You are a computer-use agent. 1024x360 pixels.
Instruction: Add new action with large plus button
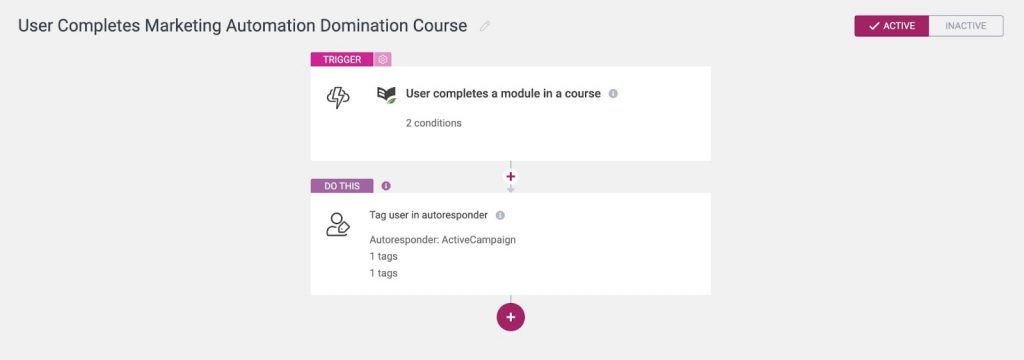pyautogui.click(x=511, y=318)
